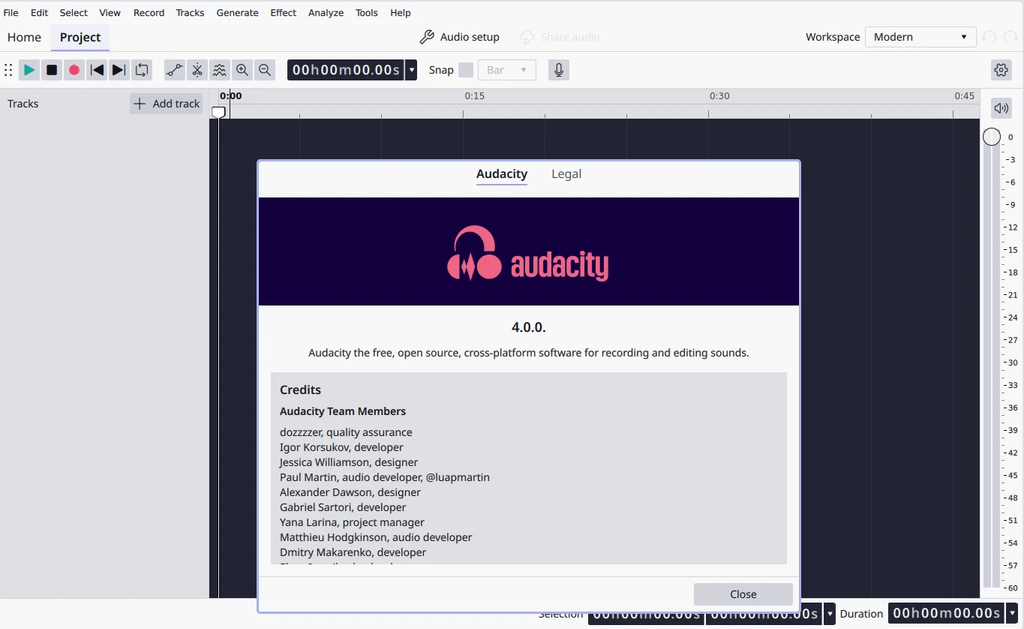Click the main time display 00h00m00.00s
Image resolution: width=1024 pixels, height=629 pixels.
346,70
